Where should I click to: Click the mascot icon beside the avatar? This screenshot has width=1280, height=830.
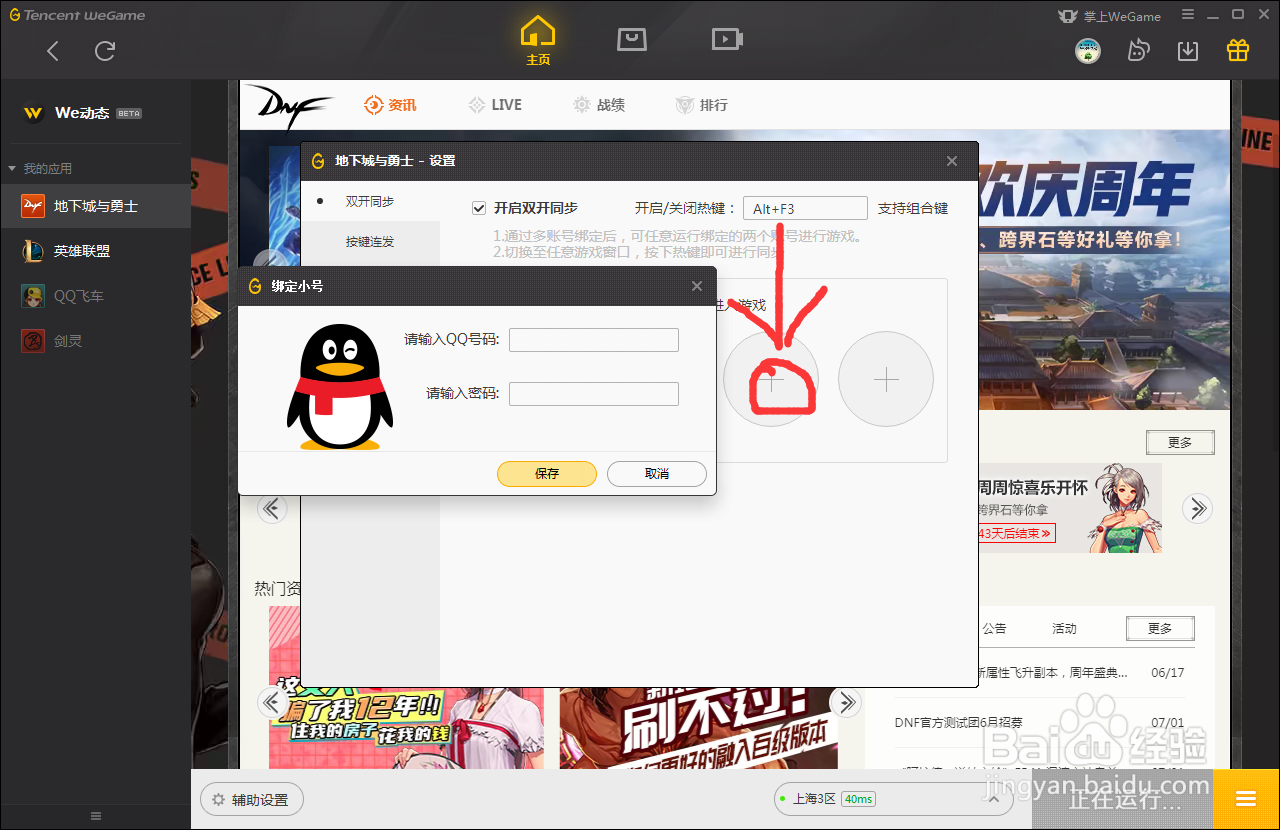[1138, 50]
